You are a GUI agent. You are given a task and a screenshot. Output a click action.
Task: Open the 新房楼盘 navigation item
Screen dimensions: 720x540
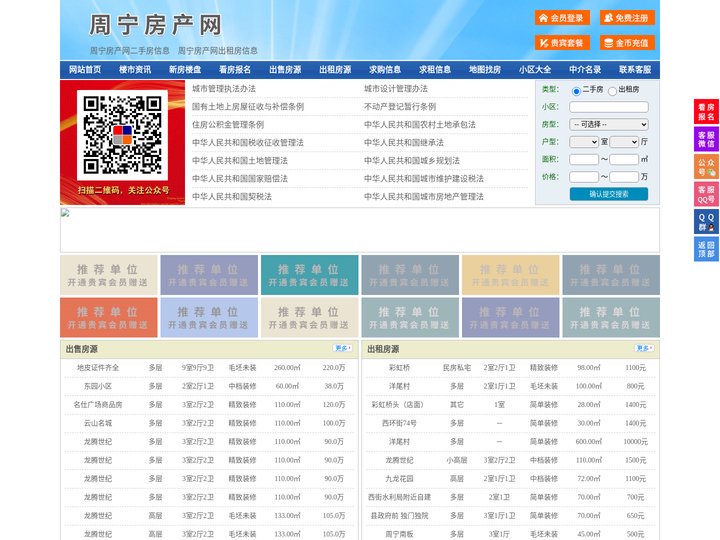(185, 70)
